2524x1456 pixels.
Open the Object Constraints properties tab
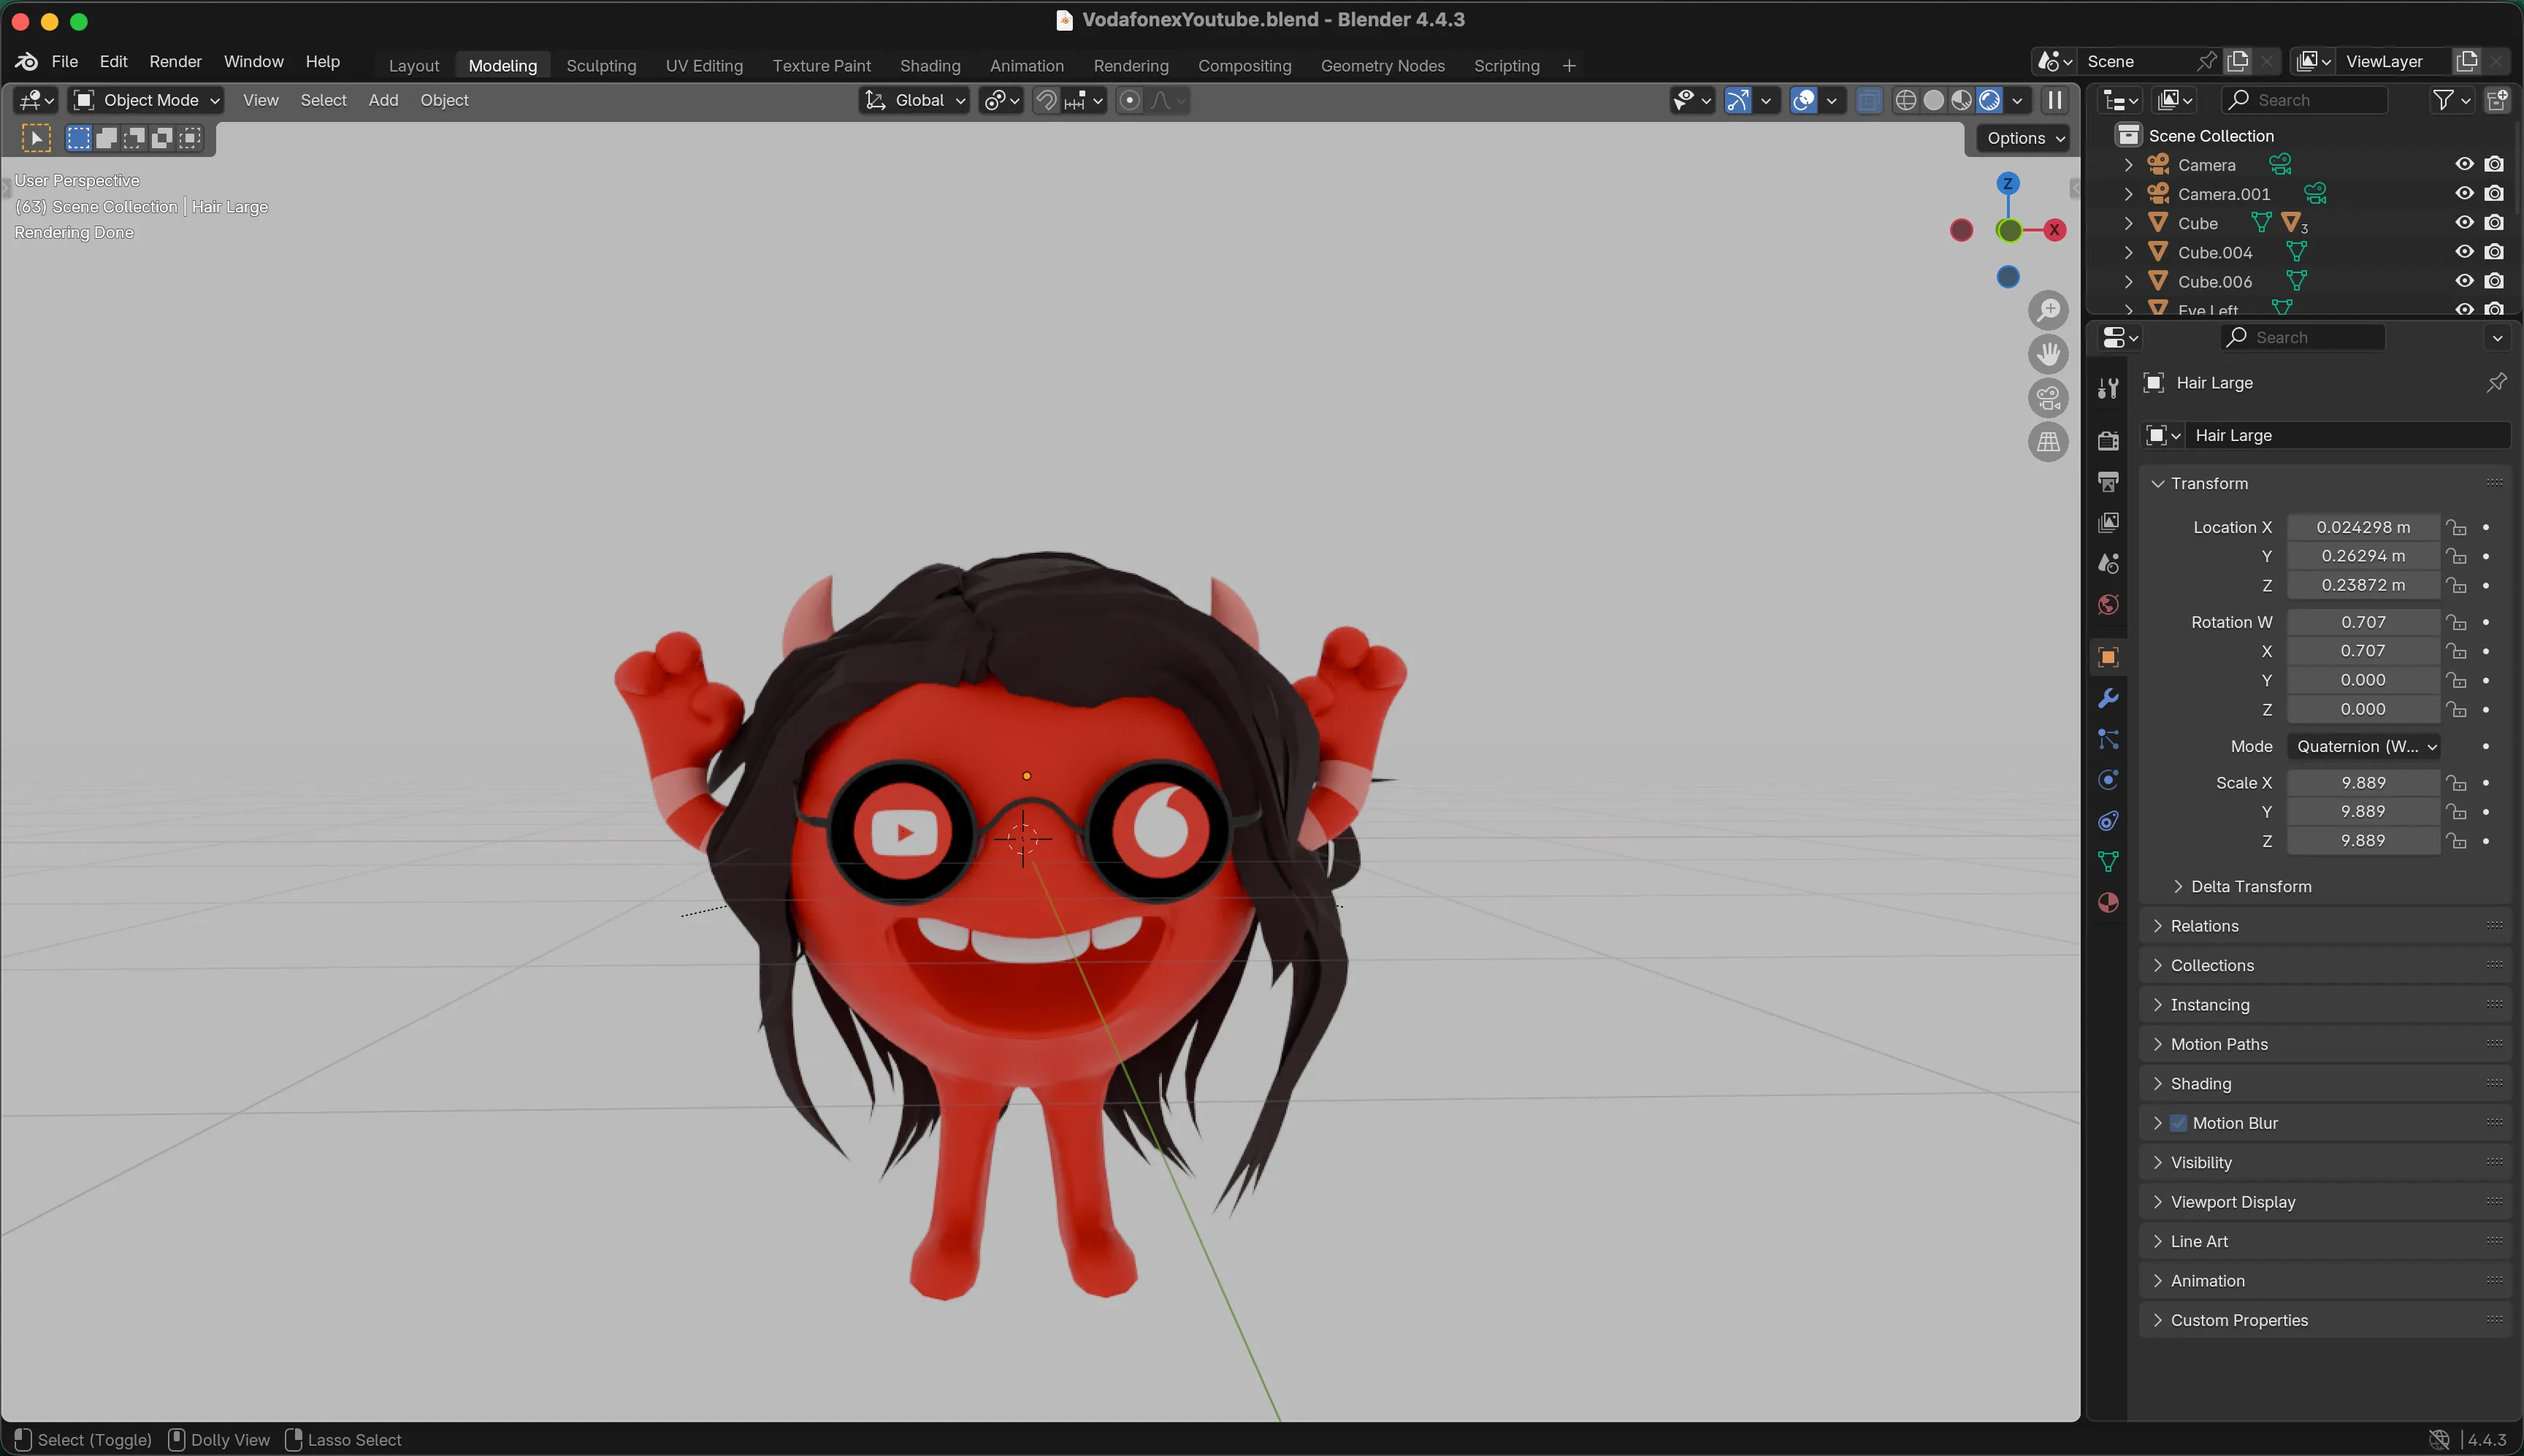(2108, 821)
